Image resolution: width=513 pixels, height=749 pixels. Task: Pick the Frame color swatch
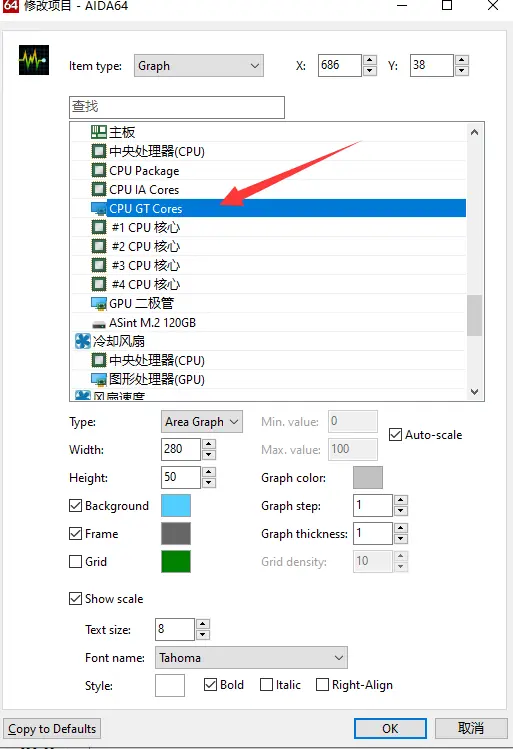[176, 534]
